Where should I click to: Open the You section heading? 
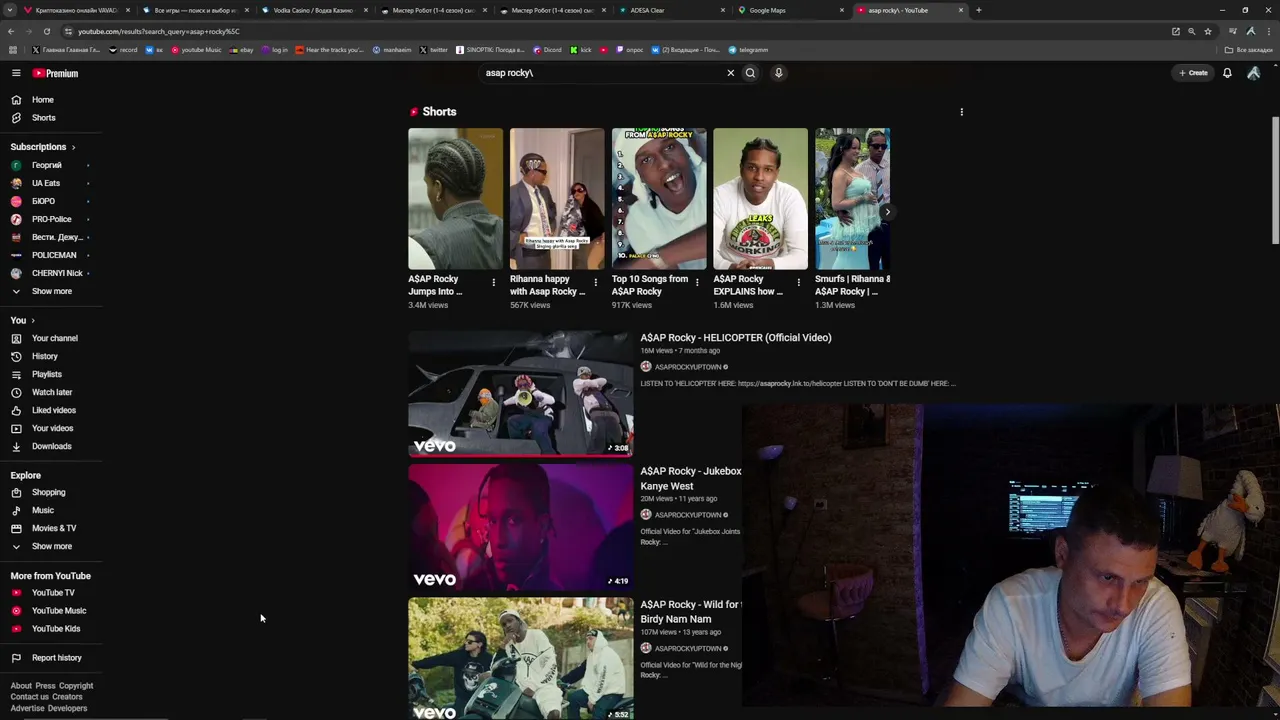[x=22, y=320]
